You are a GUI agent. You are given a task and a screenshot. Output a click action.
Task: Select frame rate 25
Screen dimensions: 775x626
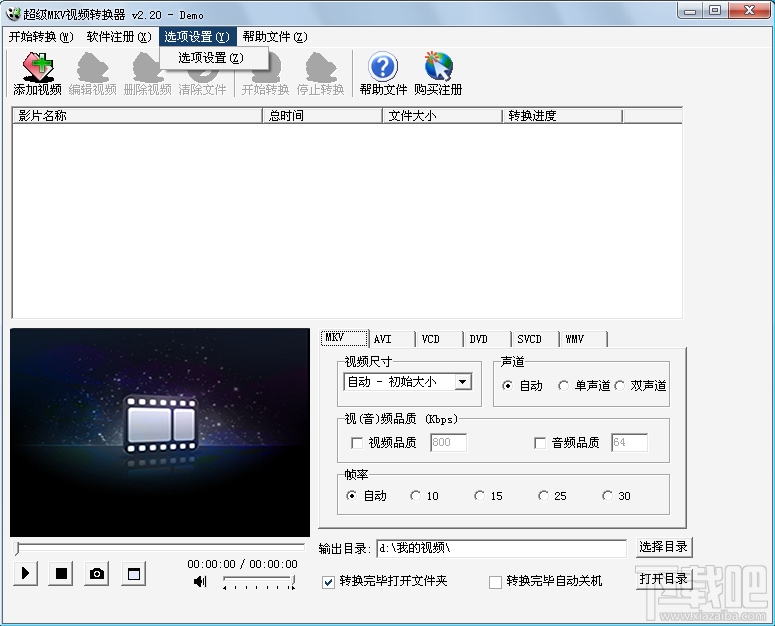pyautogui.click(x=543, y=496)
